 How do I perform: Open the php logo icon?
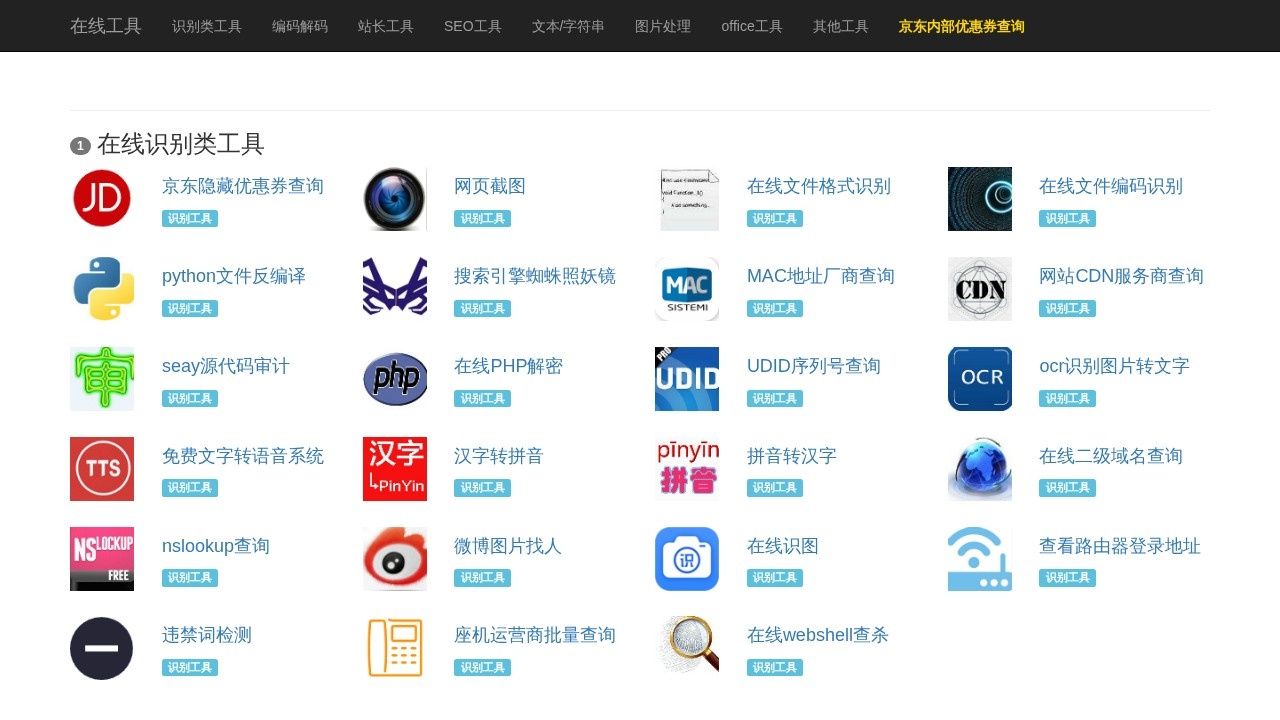394,378
